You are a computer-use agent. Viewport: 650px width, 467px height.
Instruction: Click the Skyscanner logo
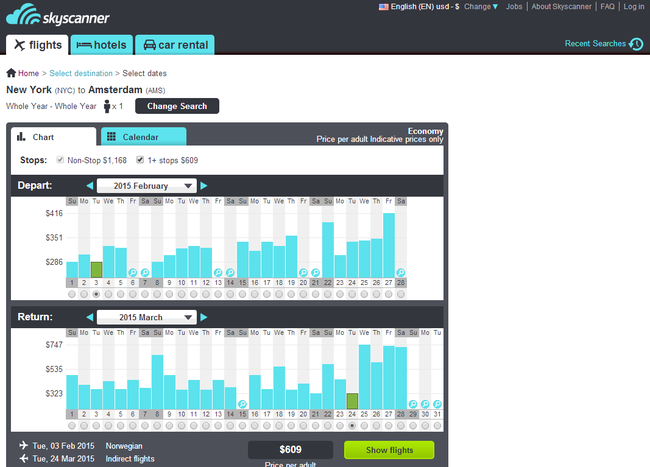point(58,17)
